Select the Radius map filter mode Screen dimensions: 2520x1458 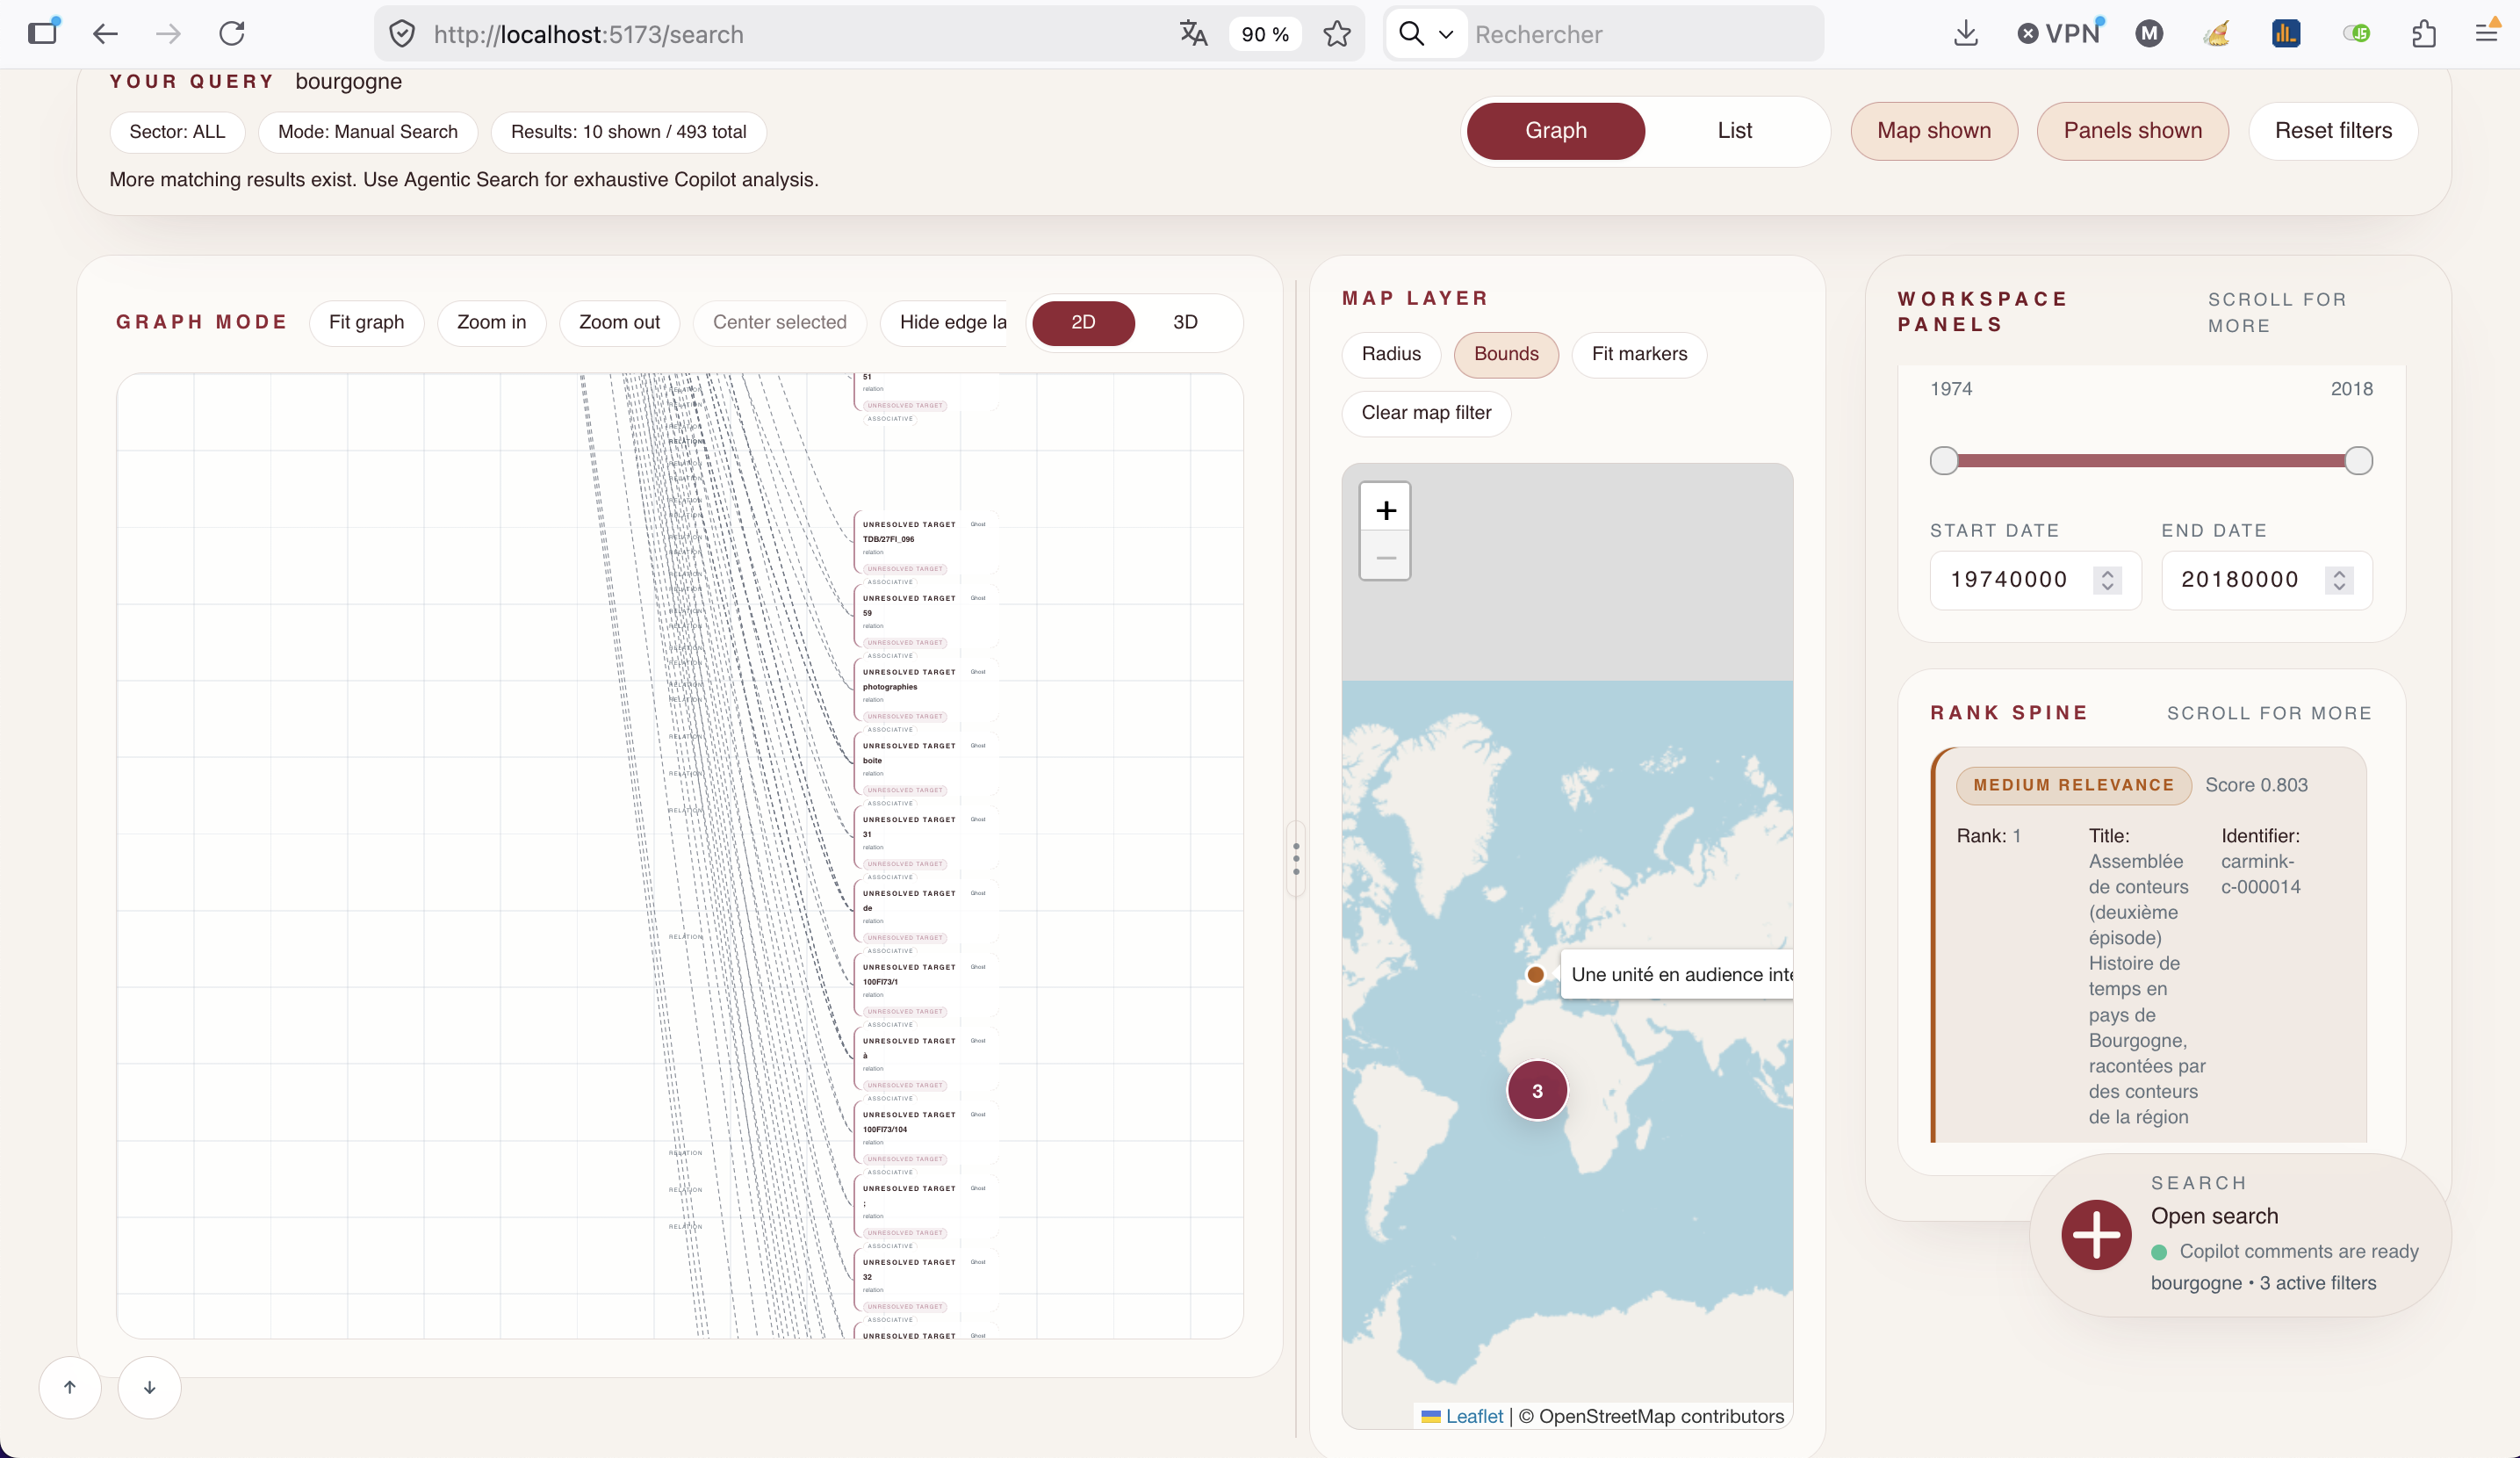[x=1390, y=354]
